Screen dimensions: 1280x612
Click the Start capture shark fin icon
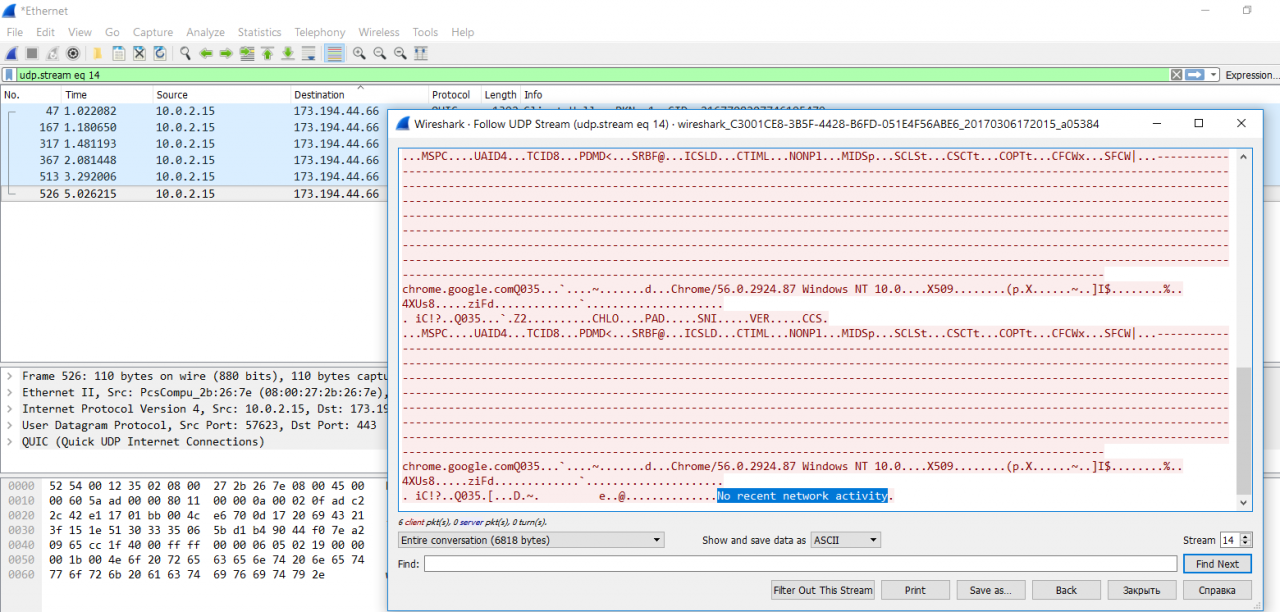tap(12, 53)
